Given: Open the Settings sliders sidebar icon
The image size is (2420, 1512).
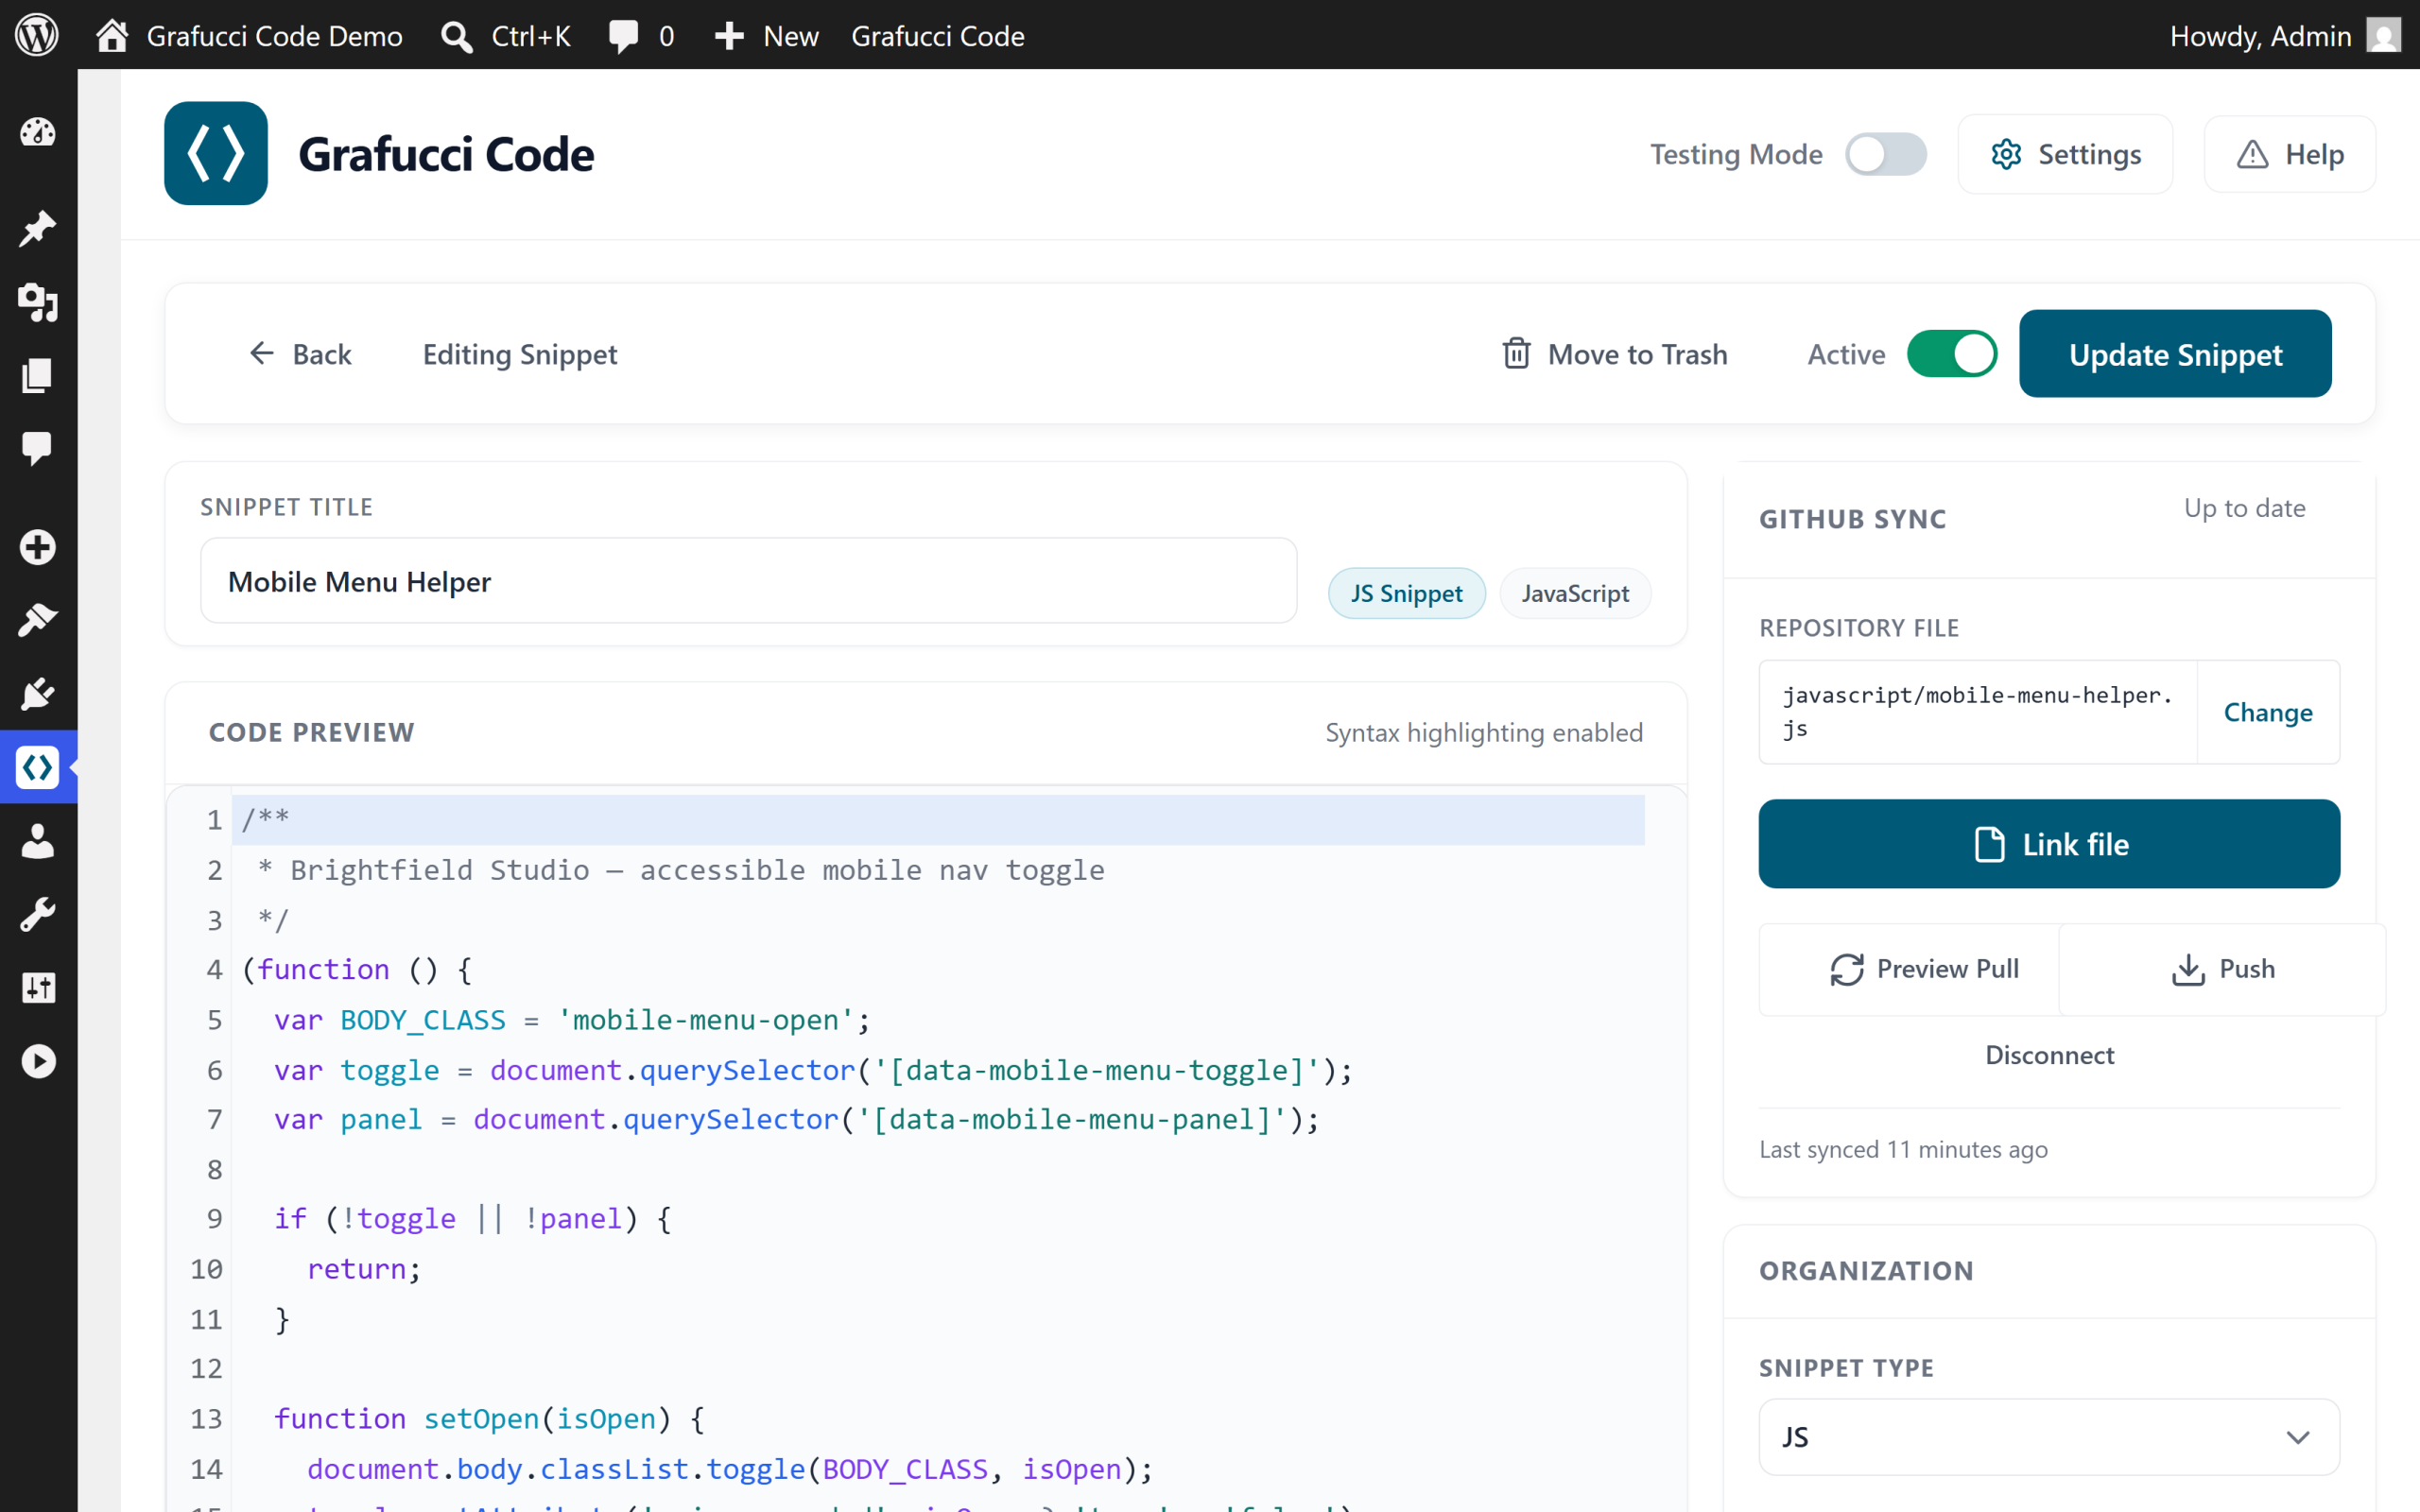Looking at the screenshot, I should pos(38,987).
